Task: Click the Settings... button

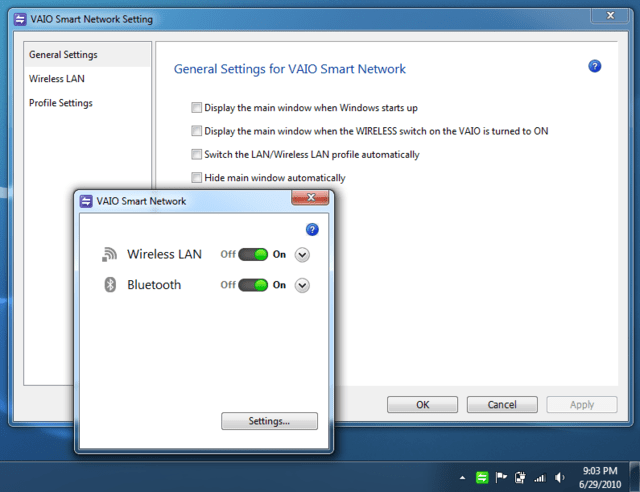Action: 269,421
